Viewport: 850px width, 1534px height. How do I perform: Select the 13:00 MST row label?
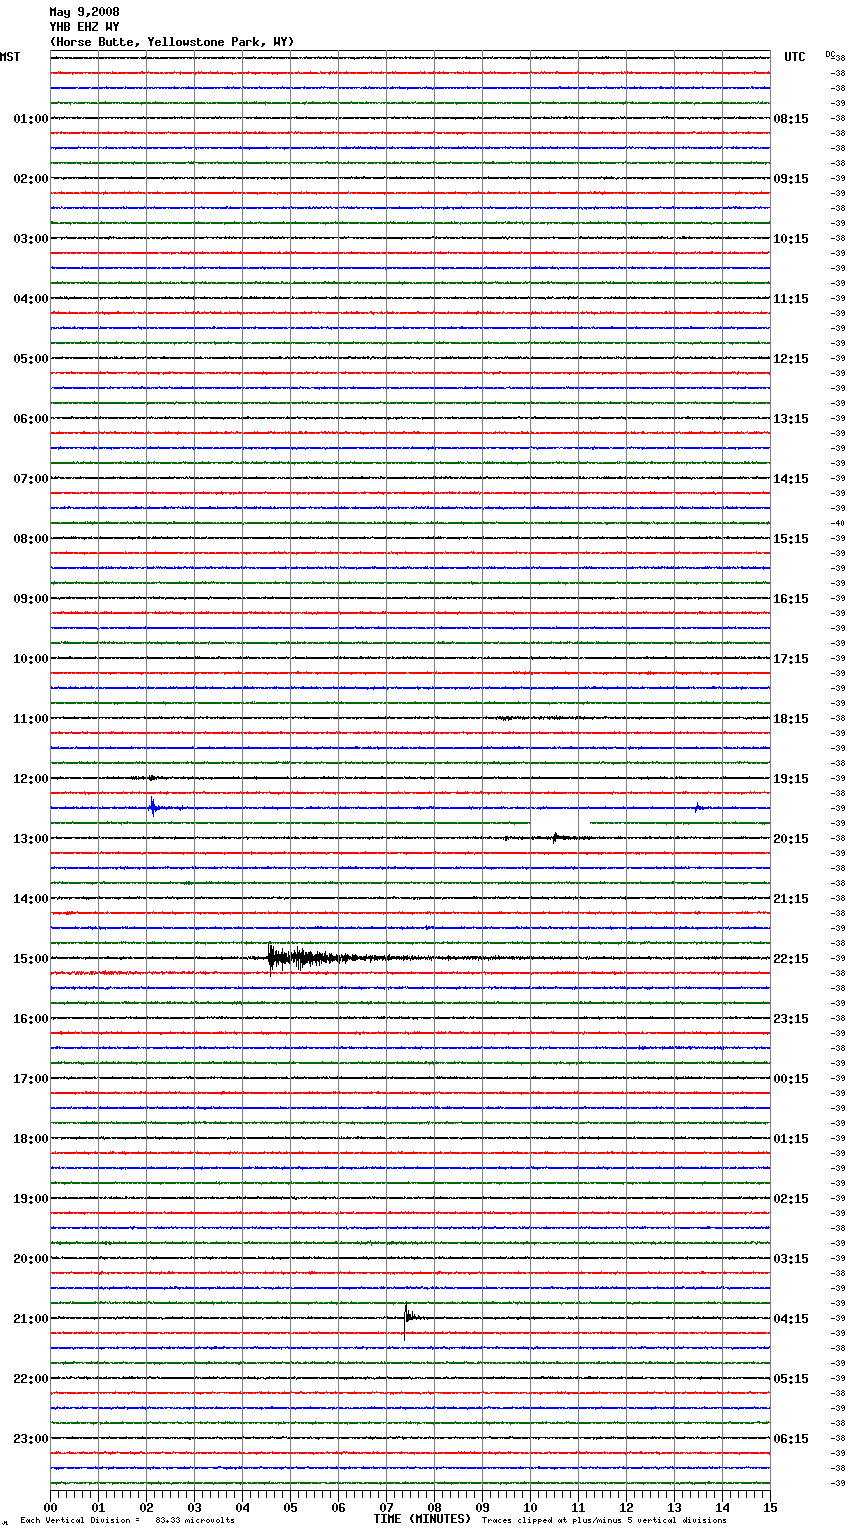coord(31,839)
